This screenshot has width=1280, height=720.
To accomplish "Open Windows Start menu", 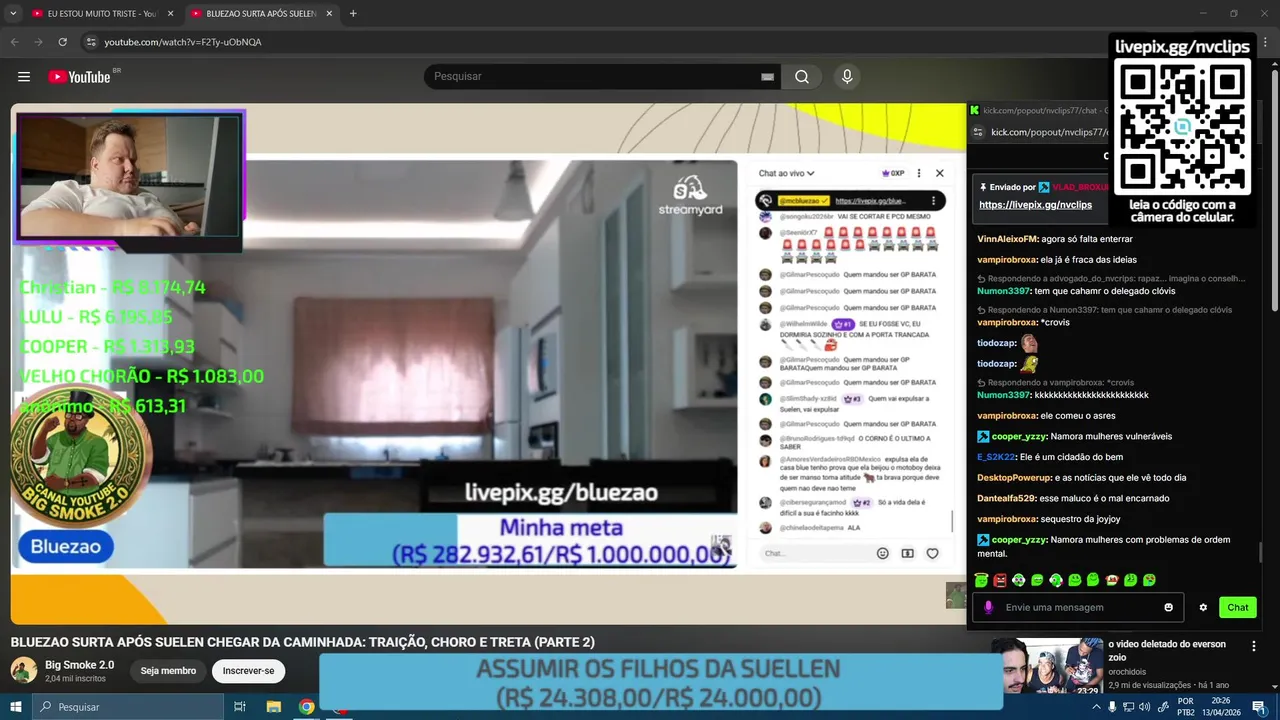I will (x=16, y=707).
